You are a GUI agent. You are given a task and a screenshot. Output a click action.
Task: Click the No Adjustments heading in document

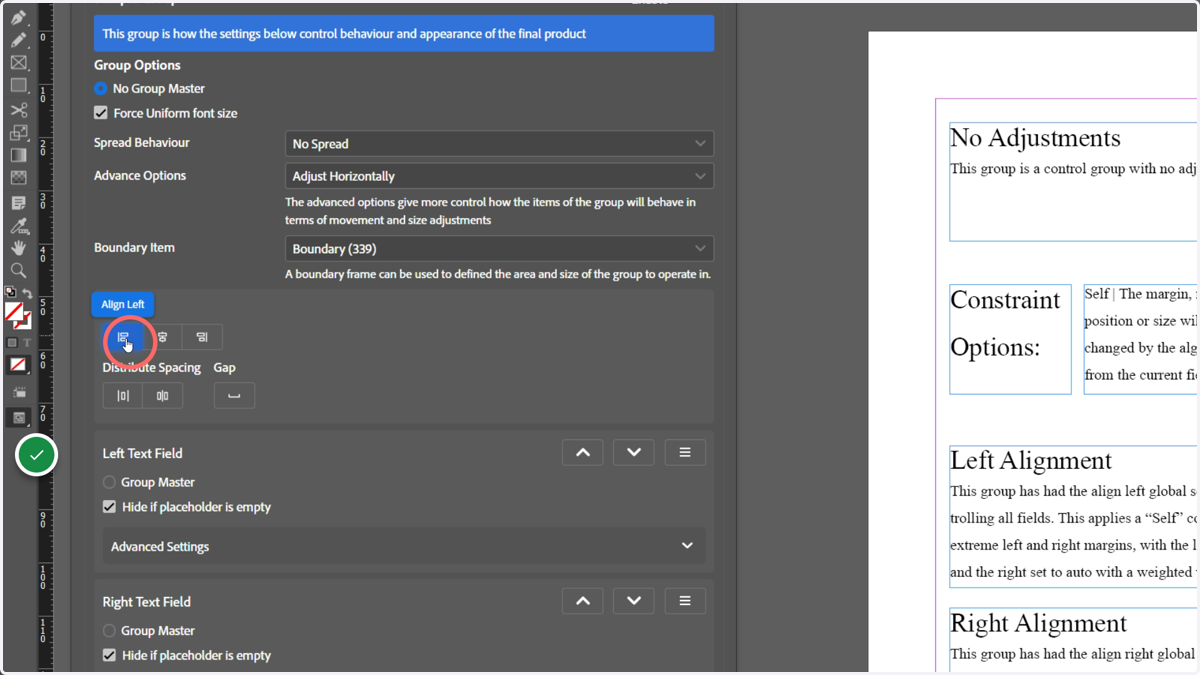click(x=1035, y=138)
